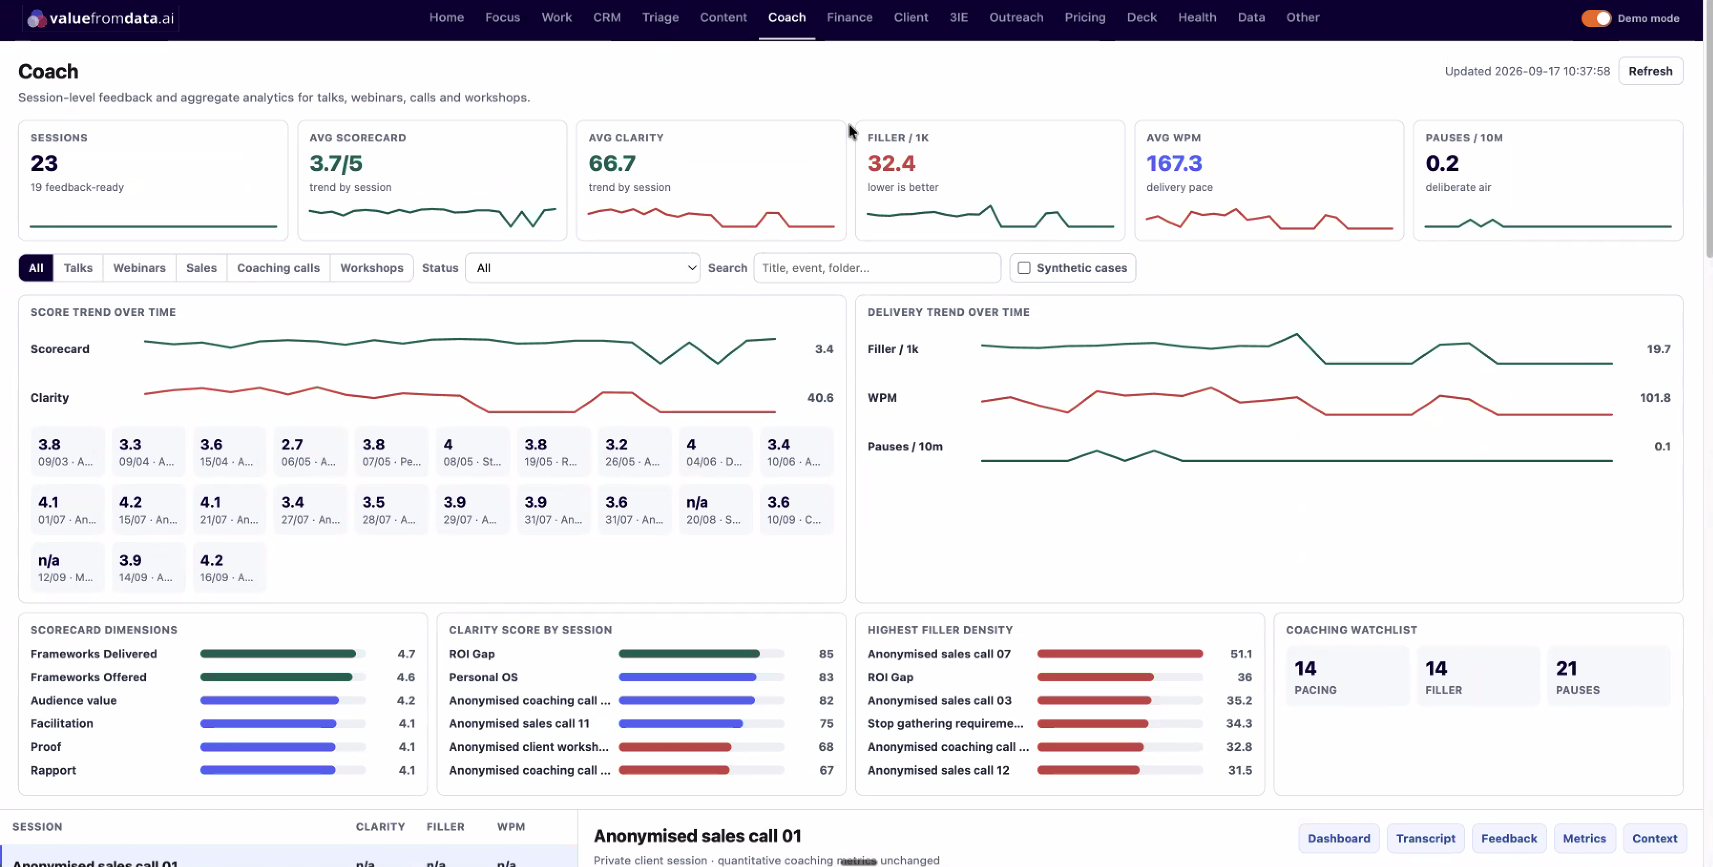Viewport: 1713px width, 867px height.
Task: Click the 21 Pauses watchlist tile
Action: [x=1609, y=677]
